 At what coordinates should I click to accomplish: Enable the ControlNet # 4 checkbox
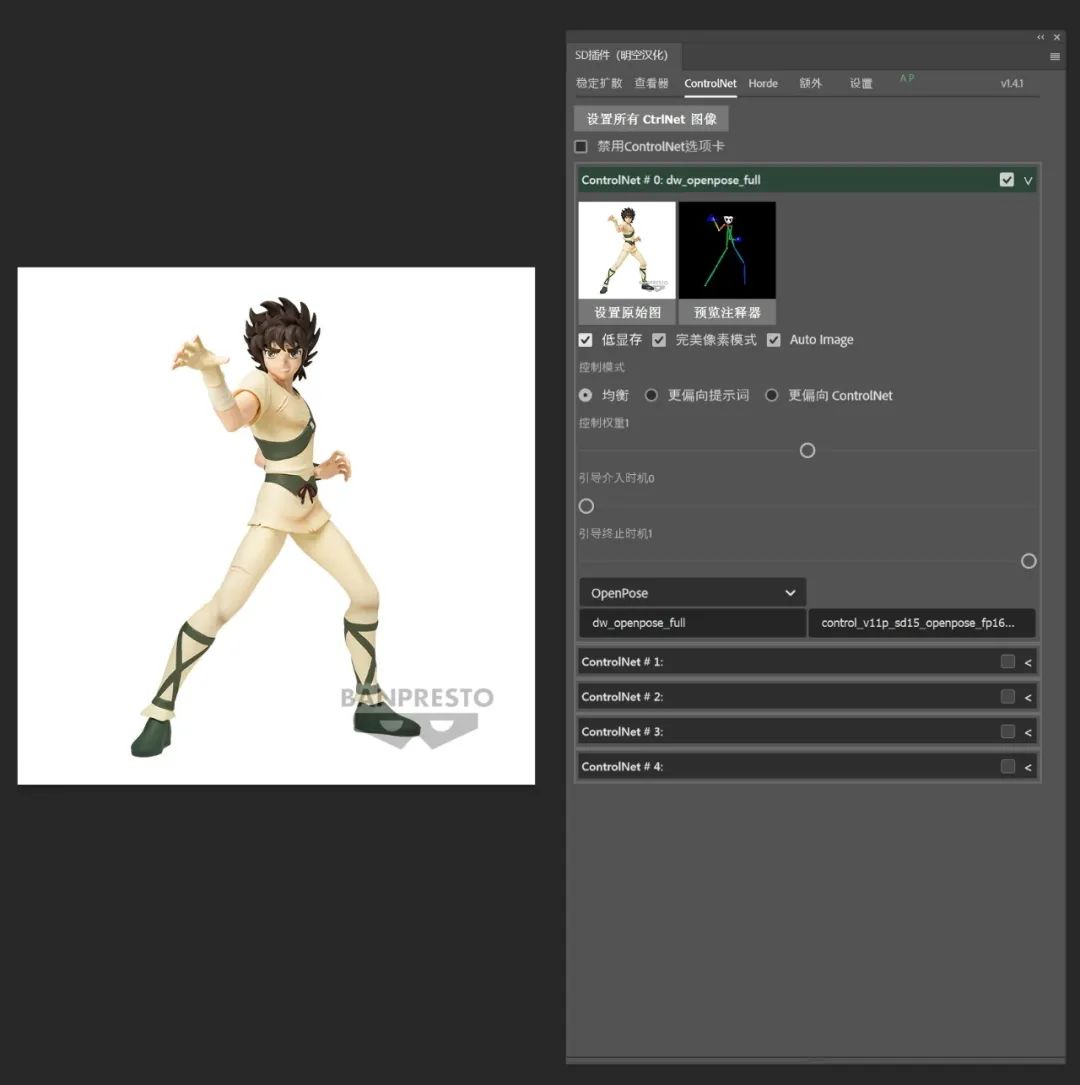click(x=1007, y=766)
